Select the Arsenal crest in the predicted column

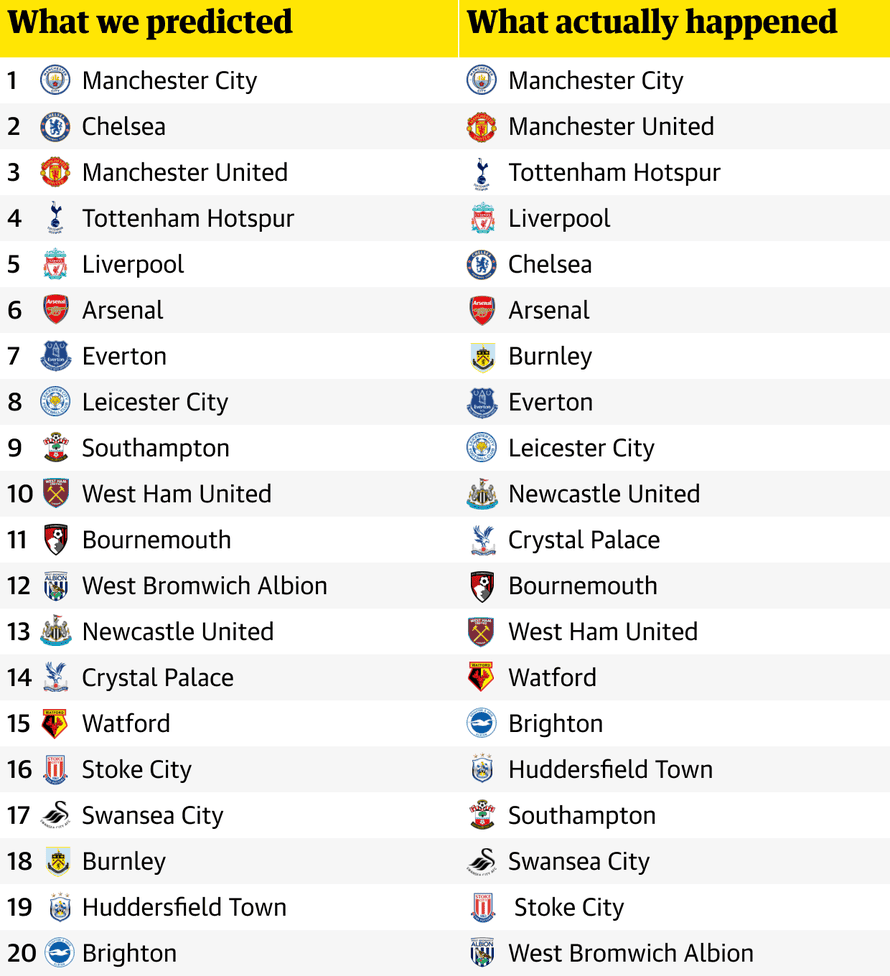55,311
